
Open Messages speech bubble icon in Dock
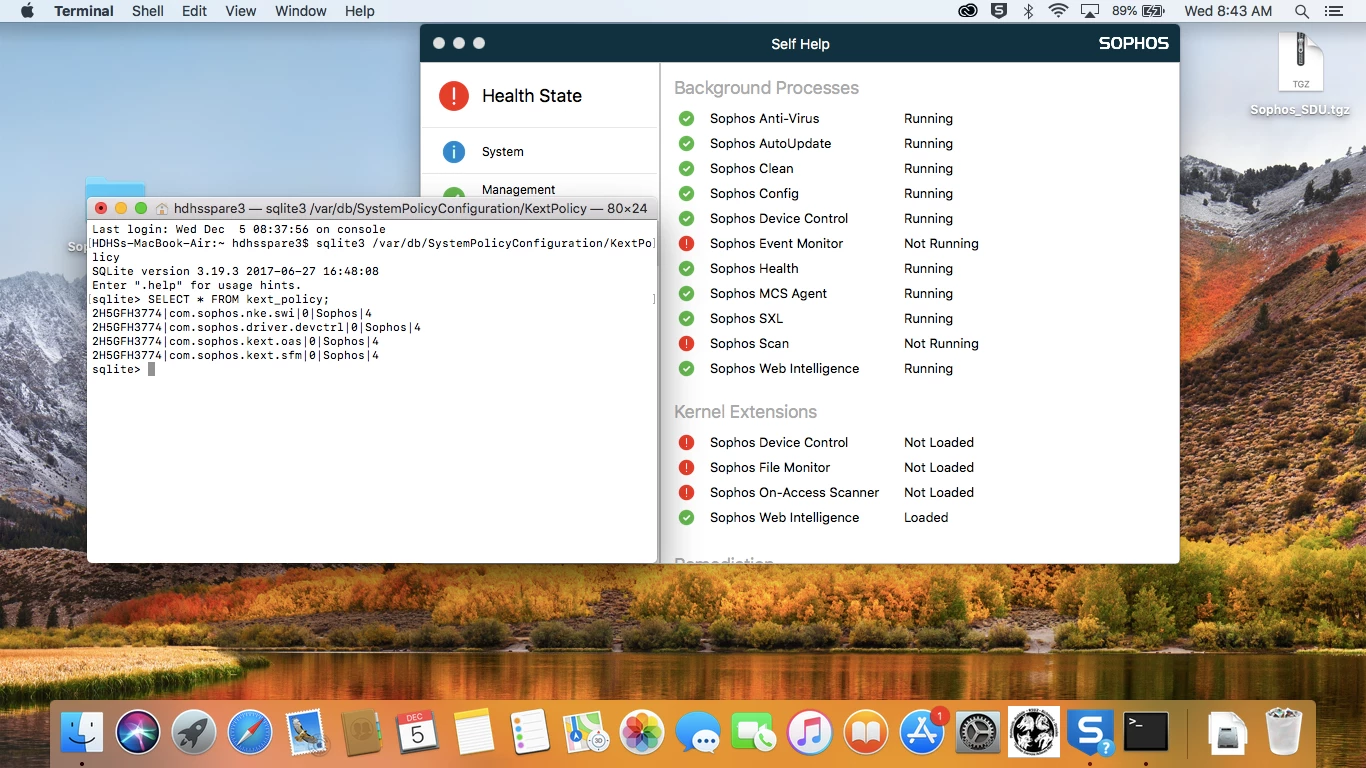tap(697, 733)
